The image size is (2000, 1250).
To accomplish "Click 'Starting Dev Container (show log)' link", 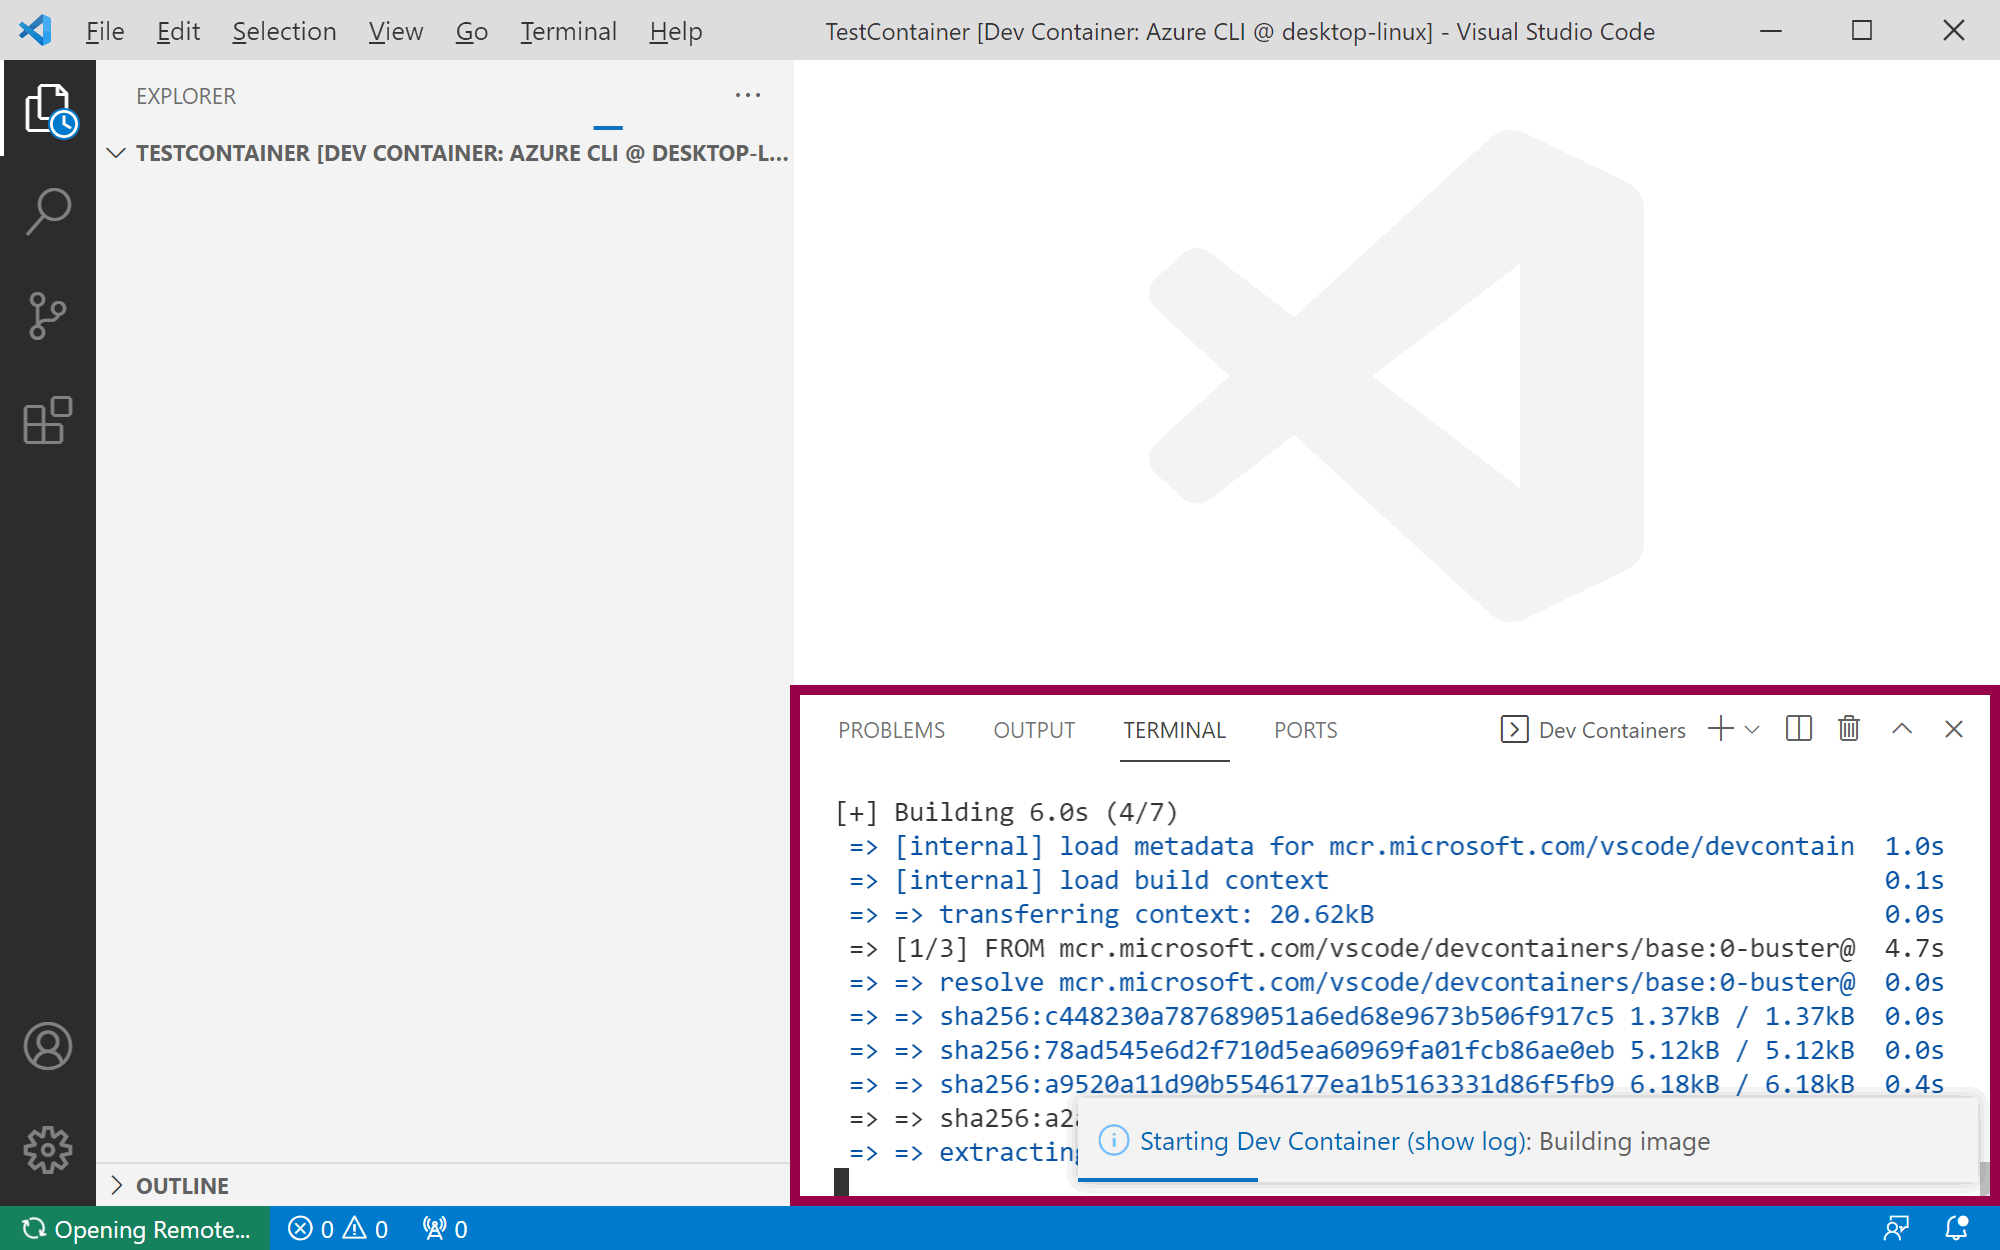I will pos(1334,1141).
